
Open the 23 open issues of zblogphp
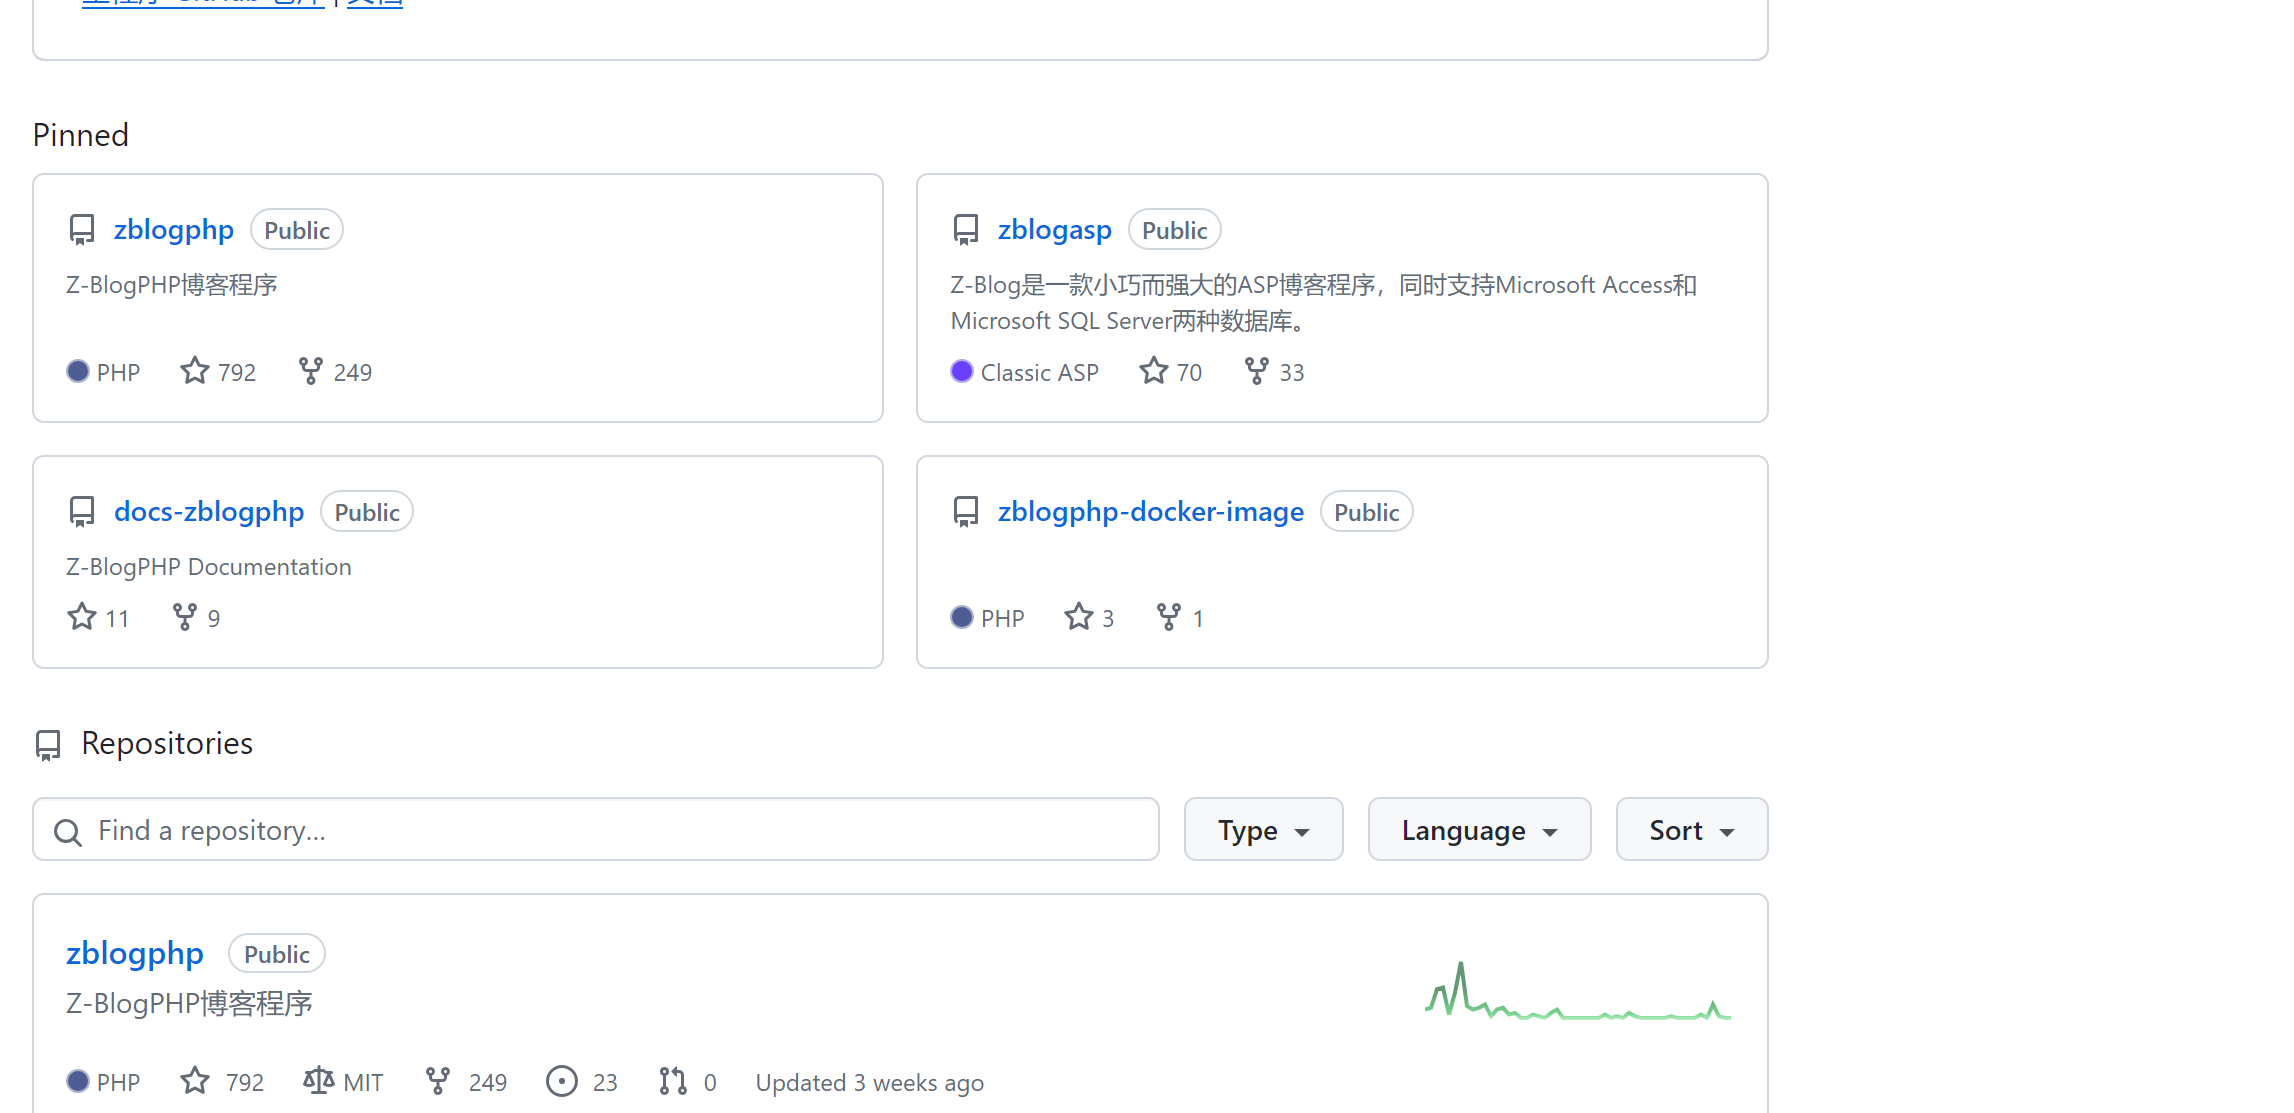coord(582,1082)
